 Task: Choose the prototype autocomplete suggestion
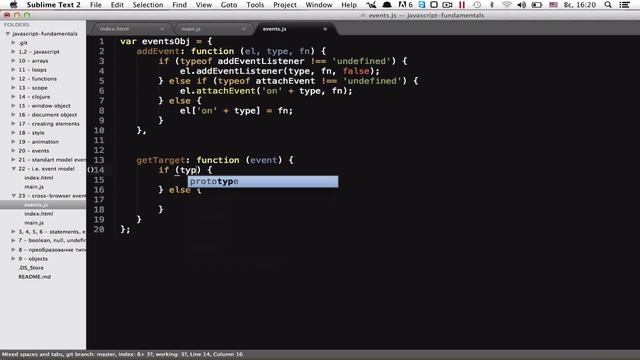263,182
